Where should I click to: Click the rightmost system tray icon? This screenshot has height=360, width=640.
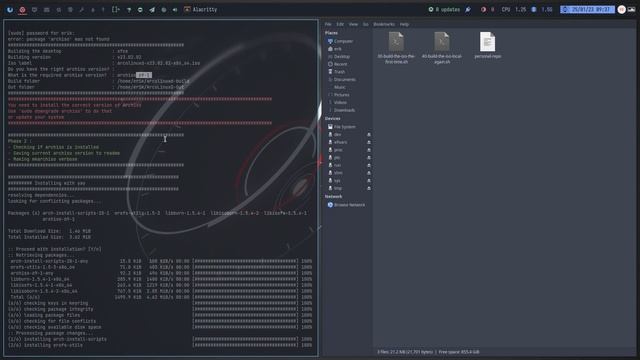[631, 9]
